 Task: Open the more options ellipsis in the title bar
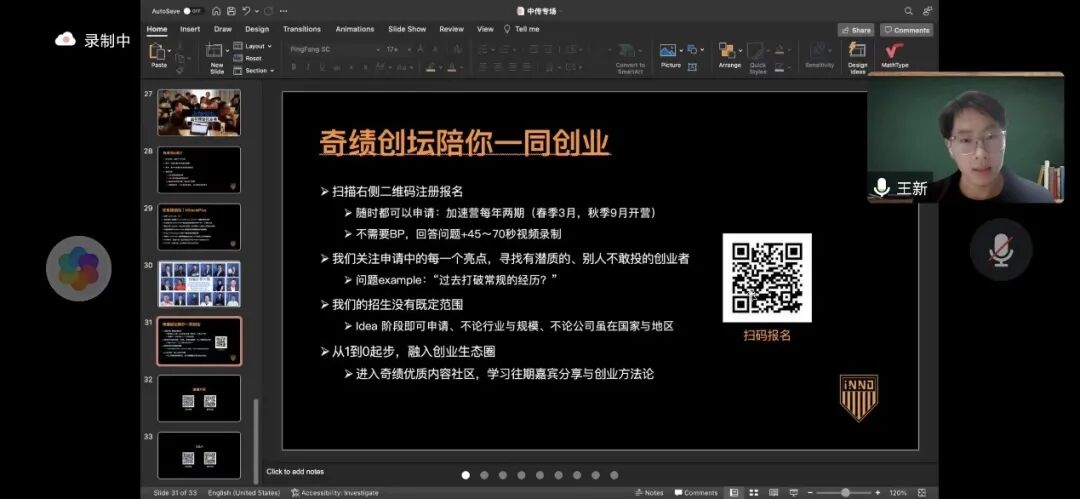click(x=284, y=11)
